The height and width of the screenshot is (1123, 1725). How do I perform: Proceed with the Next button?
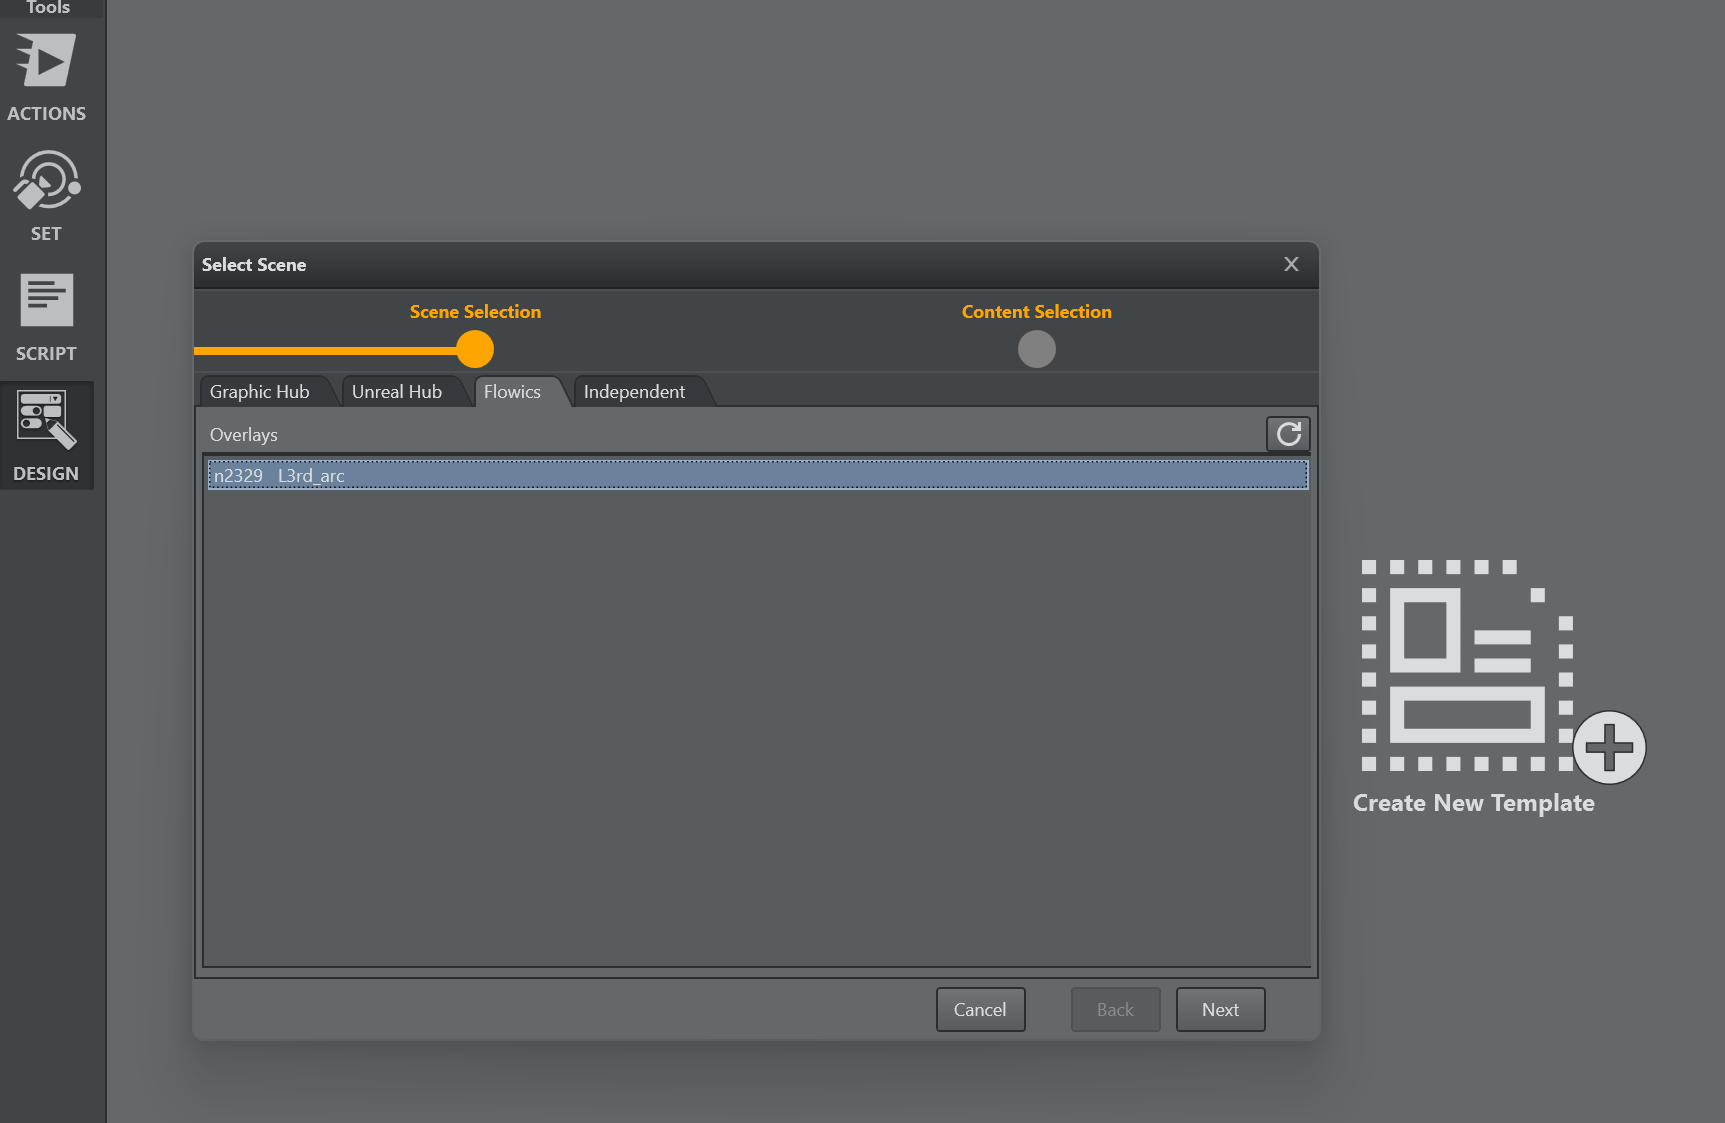(1220, 1010)
